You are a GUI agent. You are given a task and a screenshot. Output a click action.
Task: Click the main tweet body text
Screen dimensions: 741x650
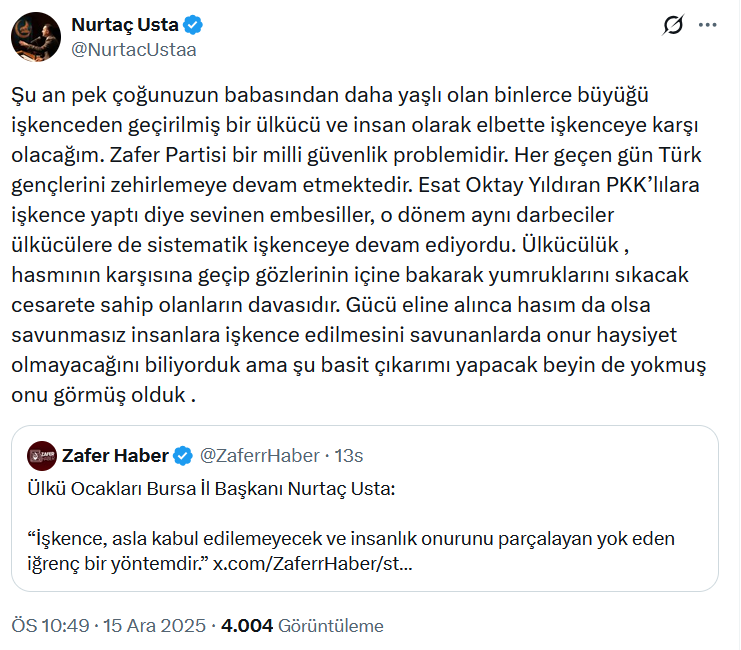[x=360, y=245]
